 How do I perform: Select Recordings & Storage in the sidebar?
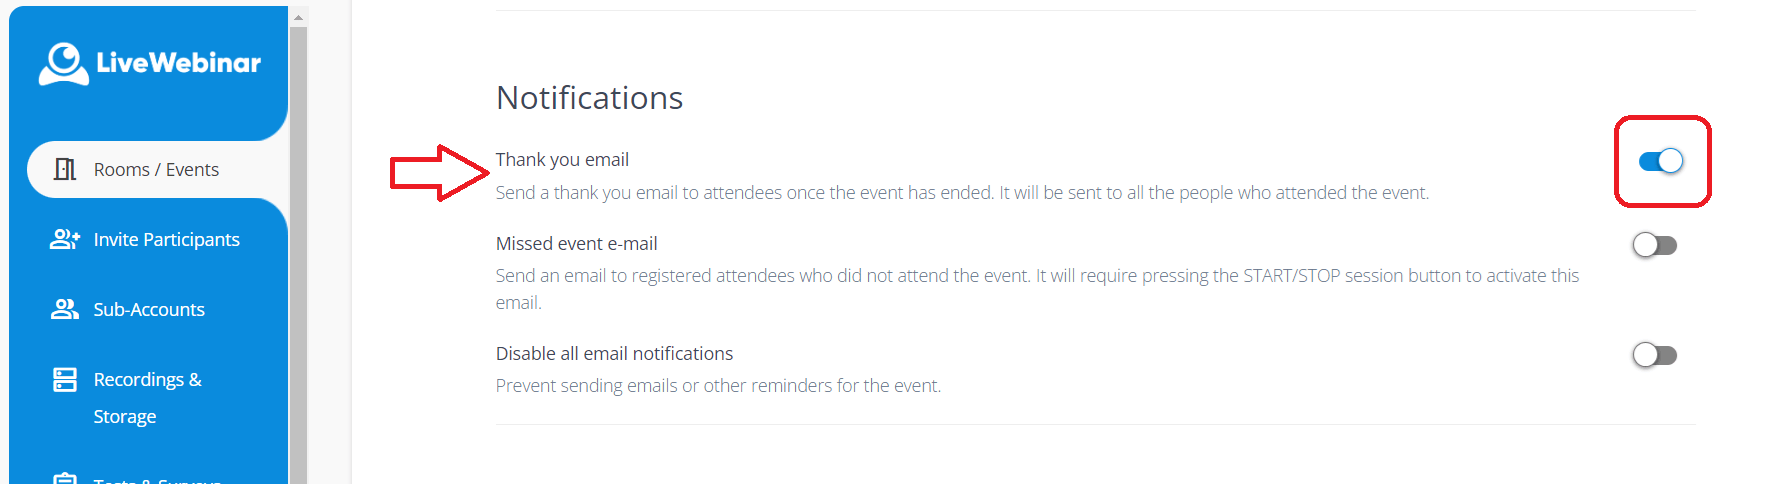pos(147,380)
